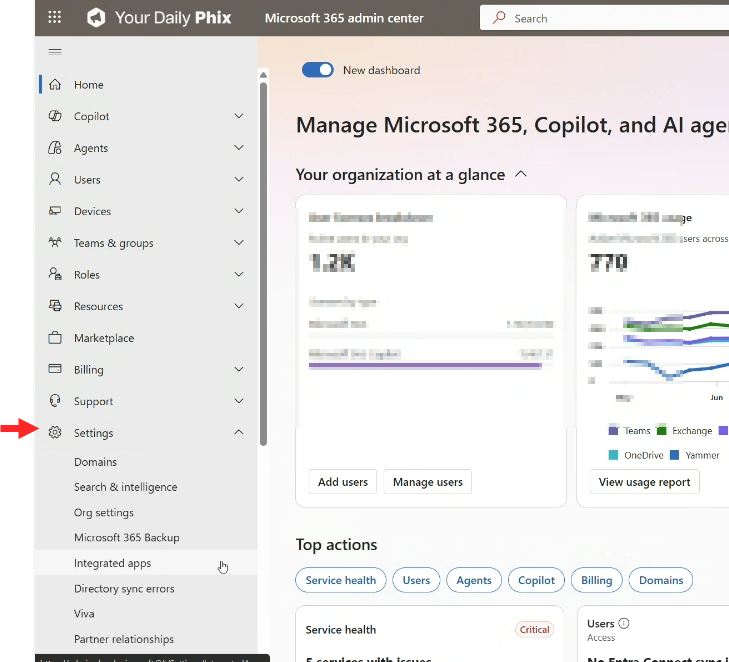Expand the Support menu chevron
Image resolution: width=729 pixels, height=662 pixels.
tap(239, 401)
